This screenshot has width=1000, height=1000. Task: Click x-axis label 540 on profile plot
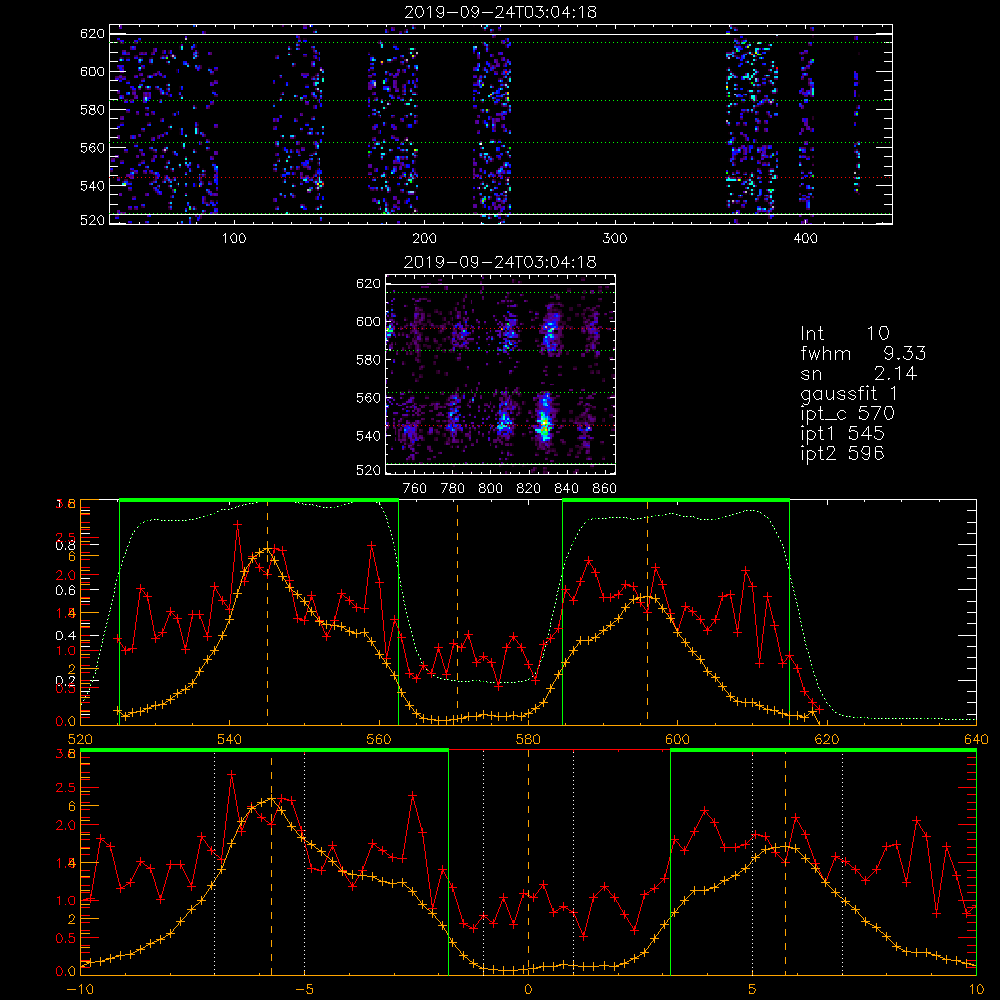pos(230,739)
